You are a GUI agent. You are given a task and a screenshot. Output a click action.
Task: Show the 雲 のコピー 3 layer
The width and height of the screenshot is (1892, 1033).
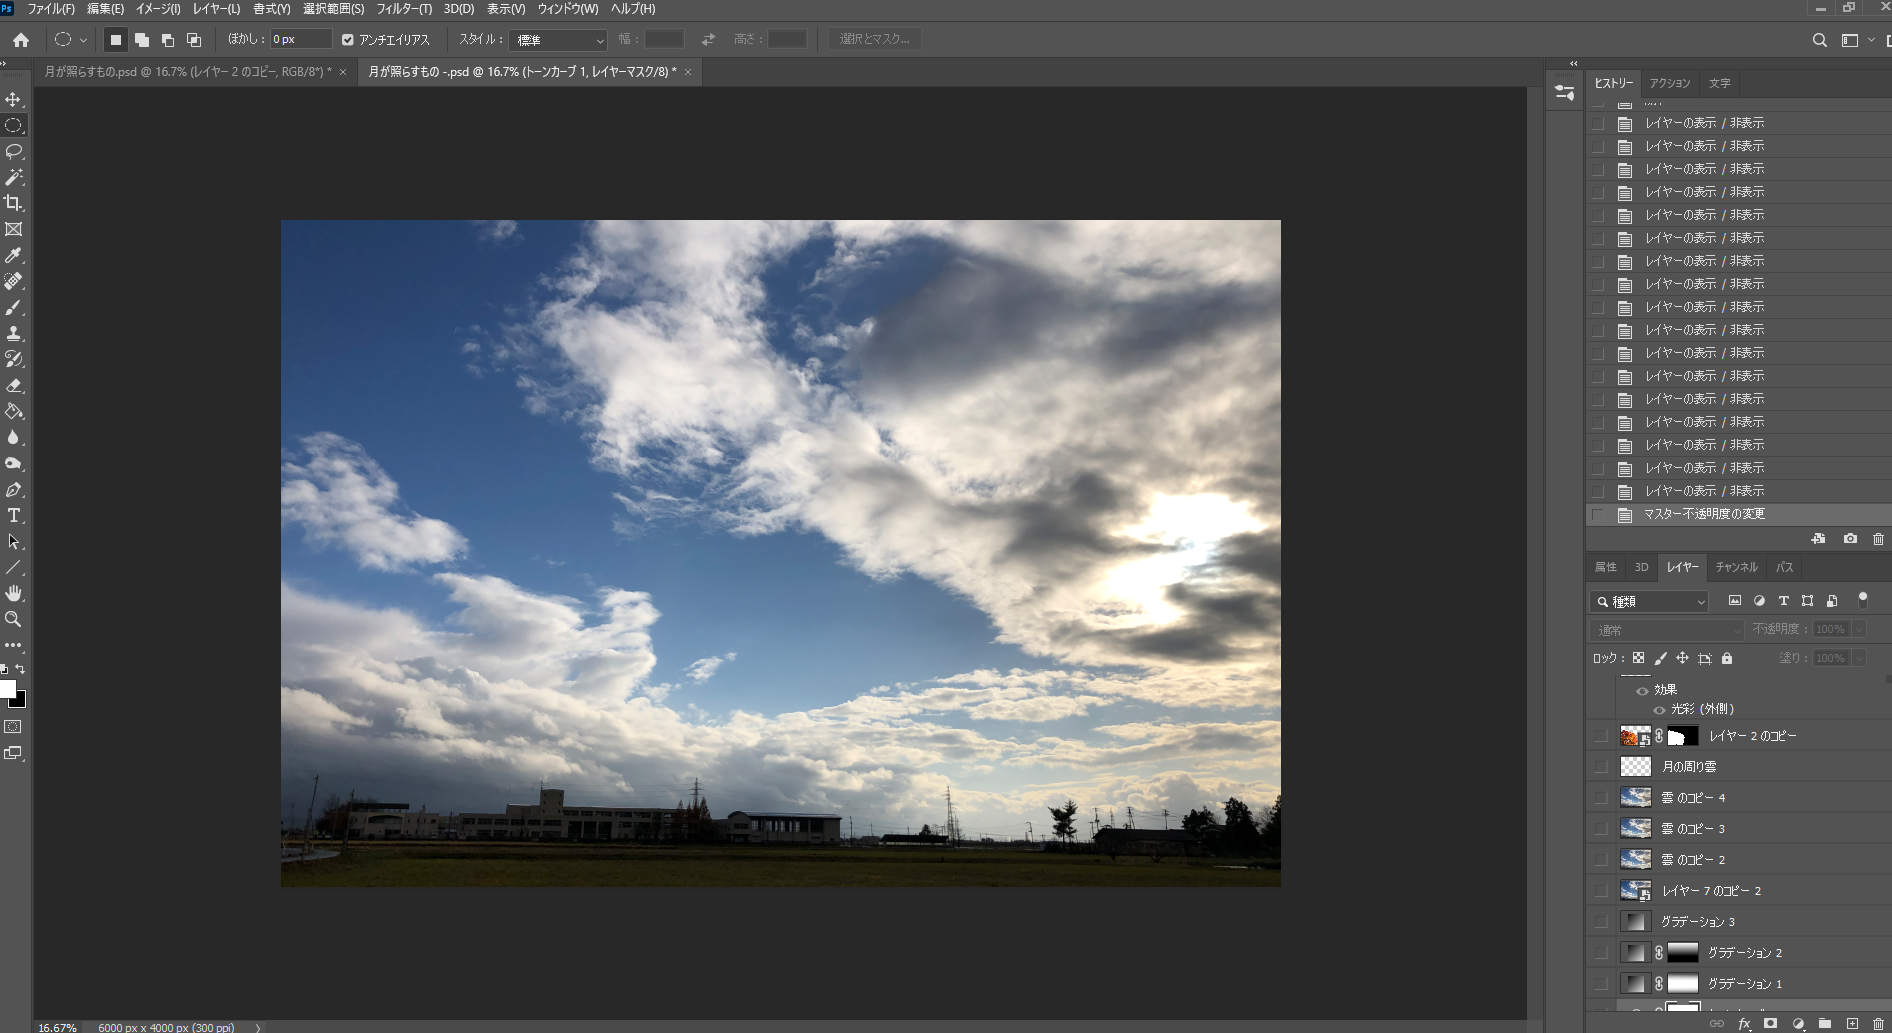coord(1602,829)
